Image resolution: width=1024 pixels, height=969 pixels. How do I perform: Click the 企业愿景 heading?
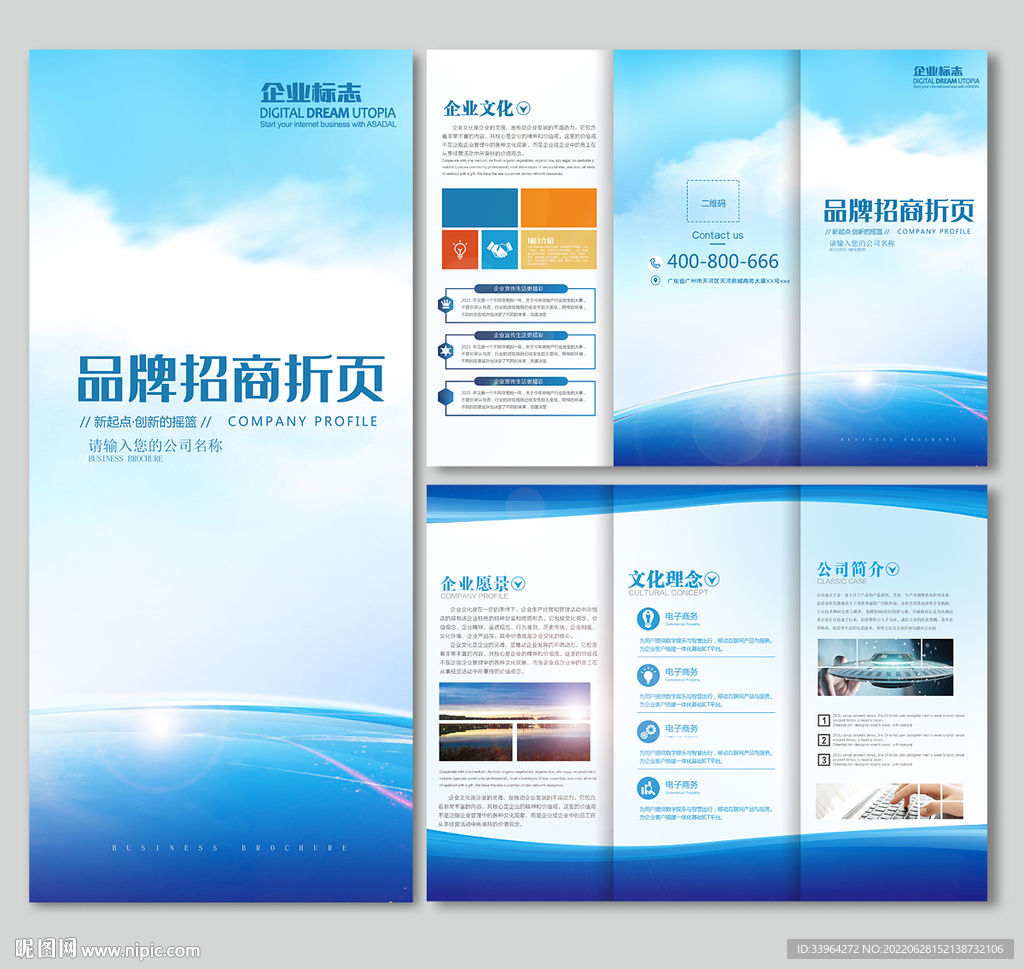click(x=475, y=583)
